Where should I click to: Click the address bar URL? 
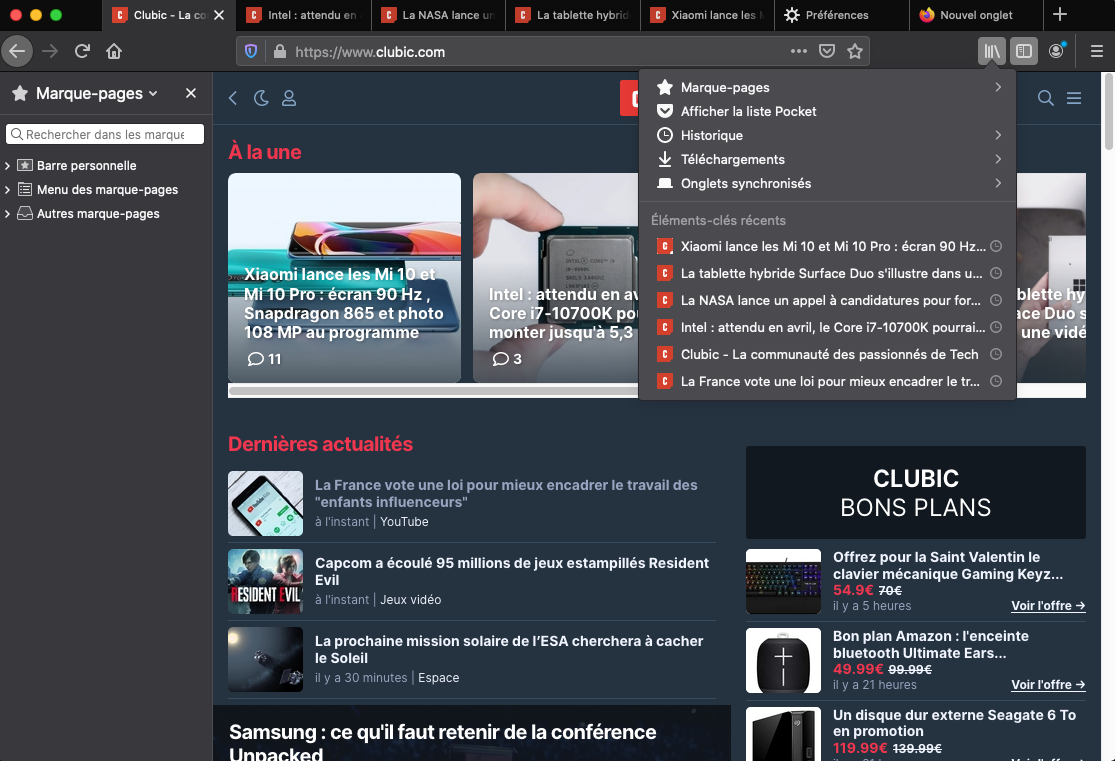[370, 52]
